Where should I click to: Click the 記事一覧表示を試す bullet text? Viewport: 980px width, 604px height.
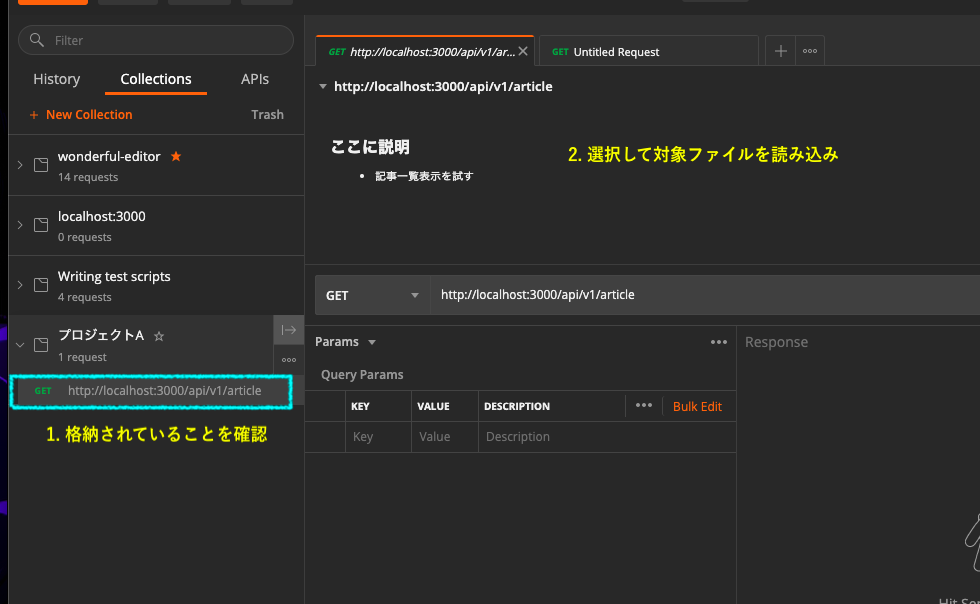424,176
